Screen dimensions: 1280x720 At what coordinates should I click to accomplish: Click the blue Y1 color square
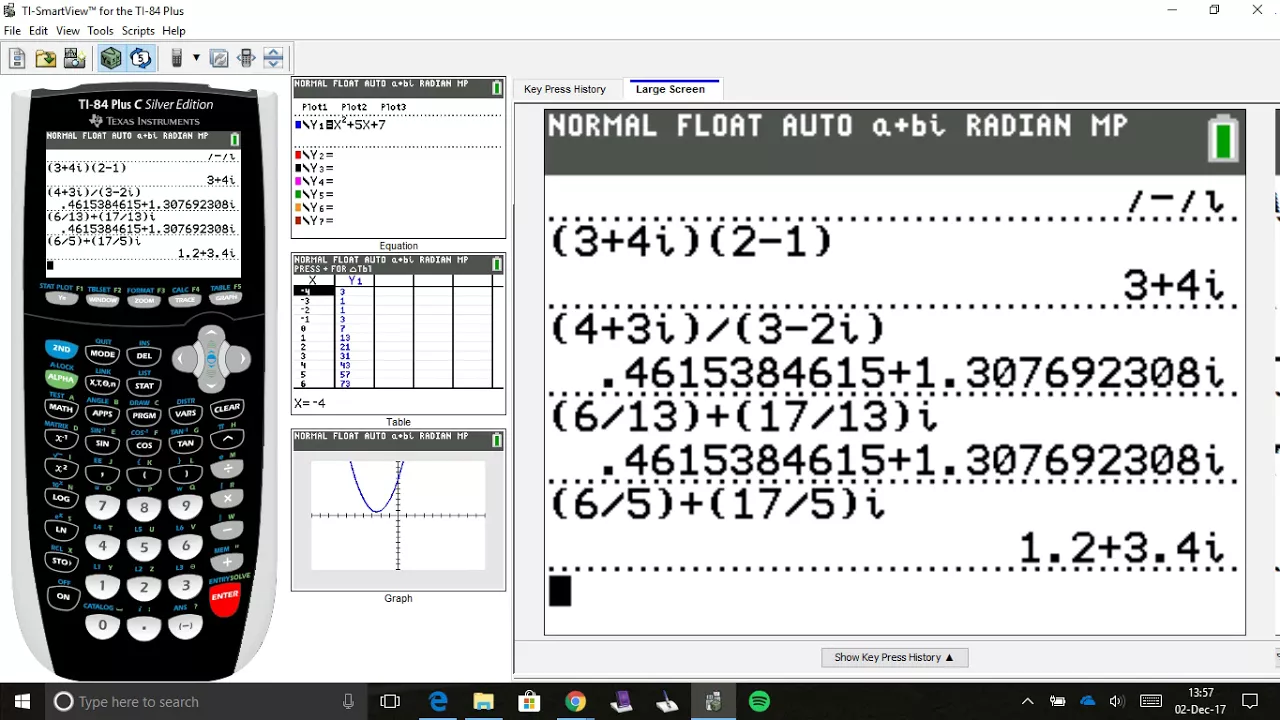coord(298,125)
